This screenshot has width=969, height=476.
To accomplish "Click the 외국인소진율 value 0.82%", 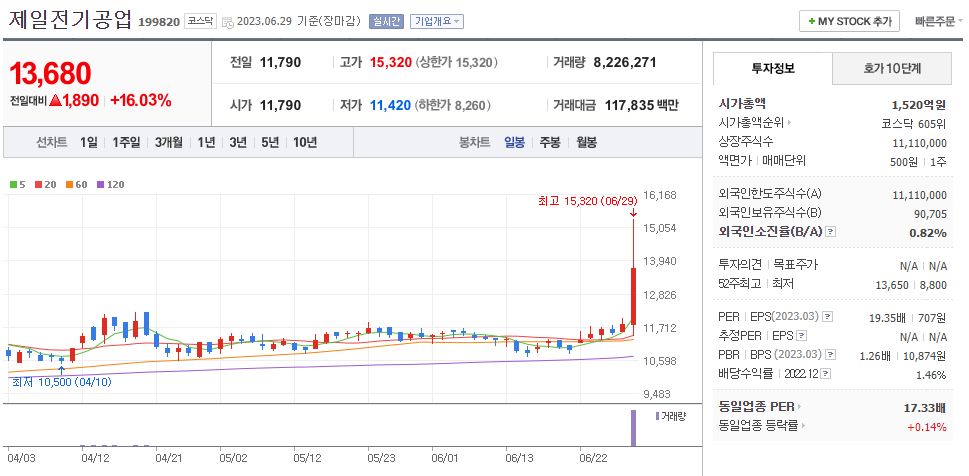I will coord(928,232).
